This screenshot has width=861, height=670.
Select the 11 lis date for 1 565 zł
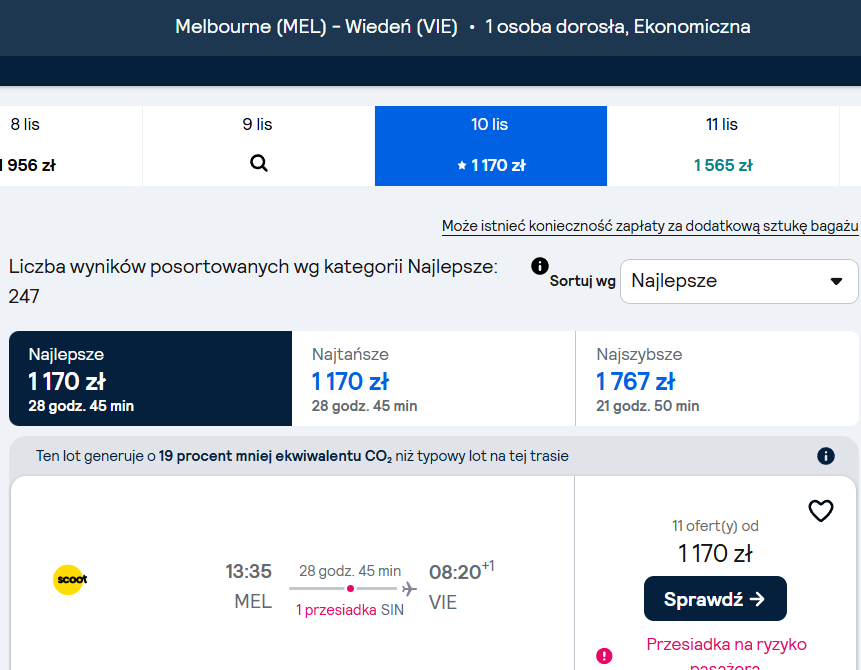click(723, 146)
